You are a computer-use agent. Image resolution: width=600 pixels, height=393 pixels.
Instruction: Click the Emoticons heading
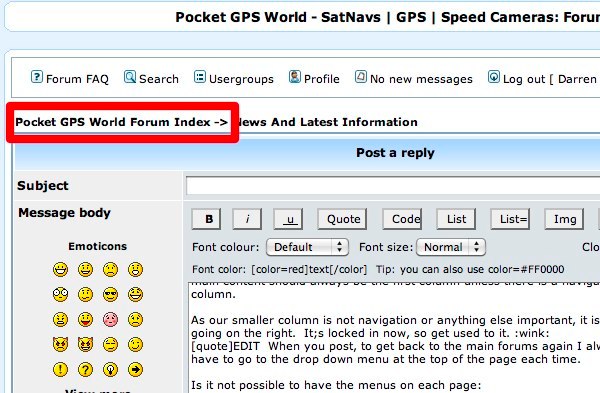pyautogui.click(x=98, y=246)
